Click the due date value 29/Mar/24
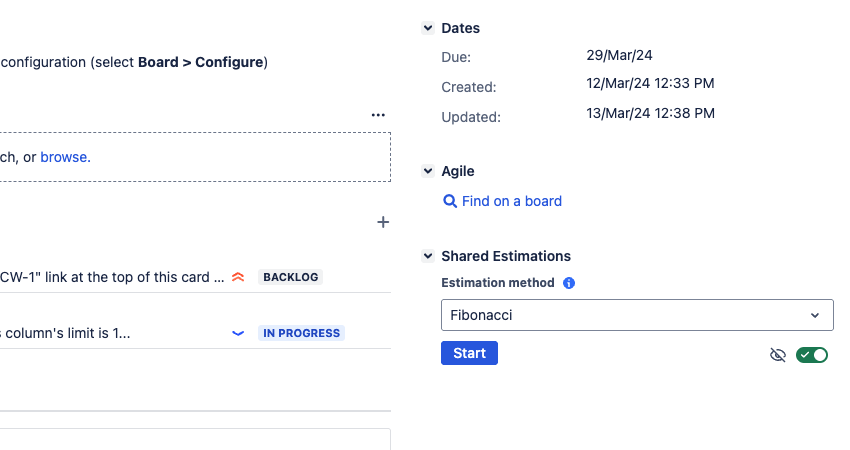This screenshot has width=850, height=450. [620, 55]
